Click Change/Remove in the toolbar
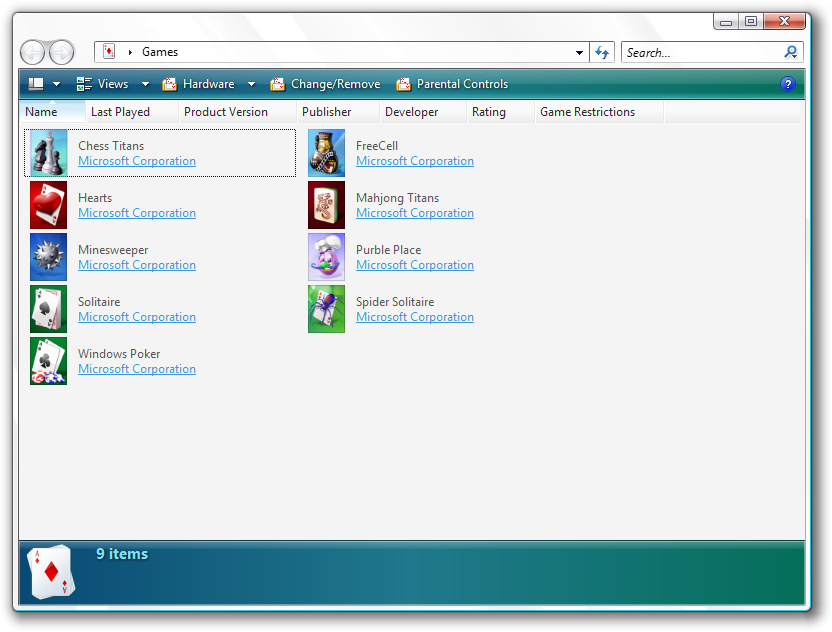 325,84
